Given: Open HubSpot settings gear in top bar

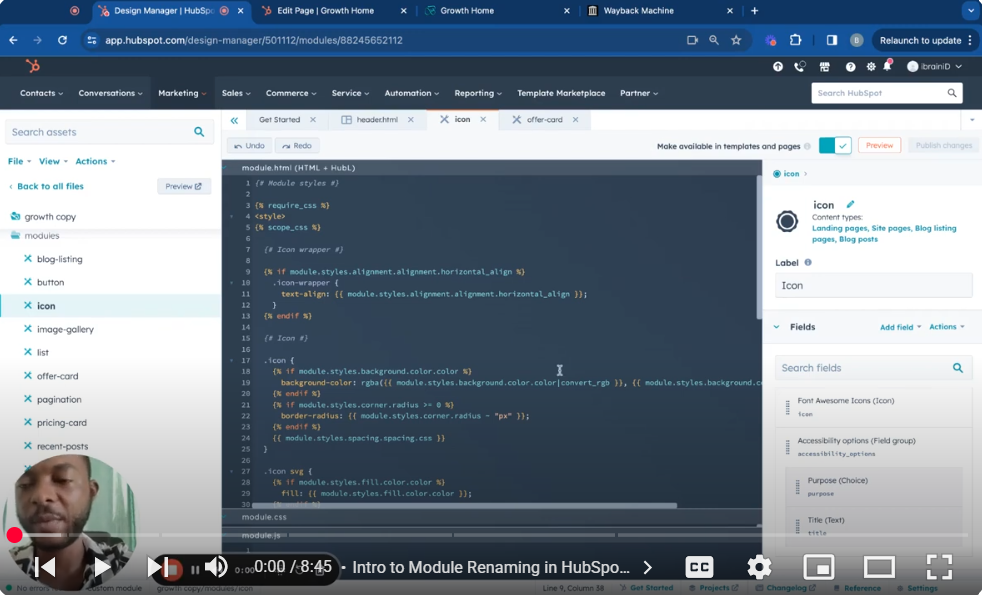Looking at the screenshot, I should point(871,66).
